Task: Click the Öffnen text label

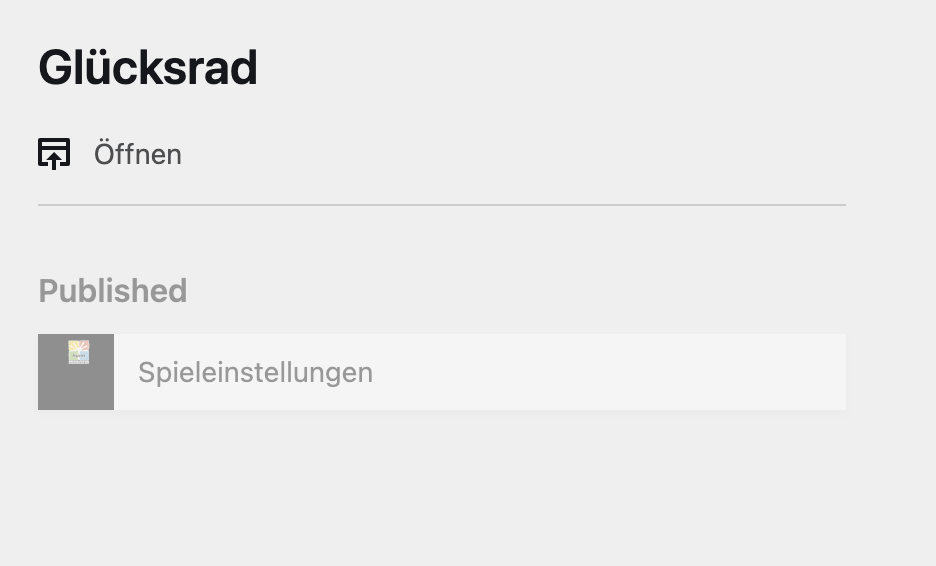Action: [x=138, y=155]
